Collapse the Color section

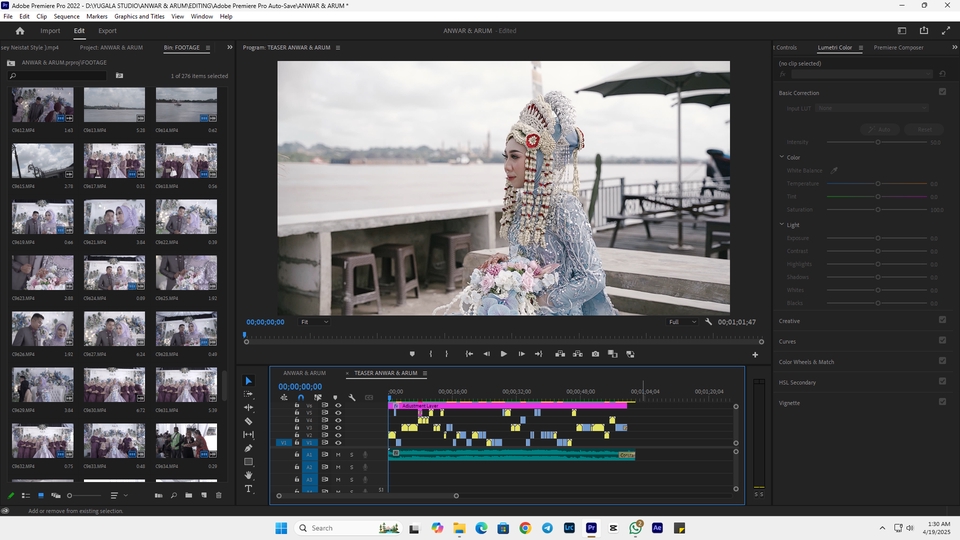(782, 157)
